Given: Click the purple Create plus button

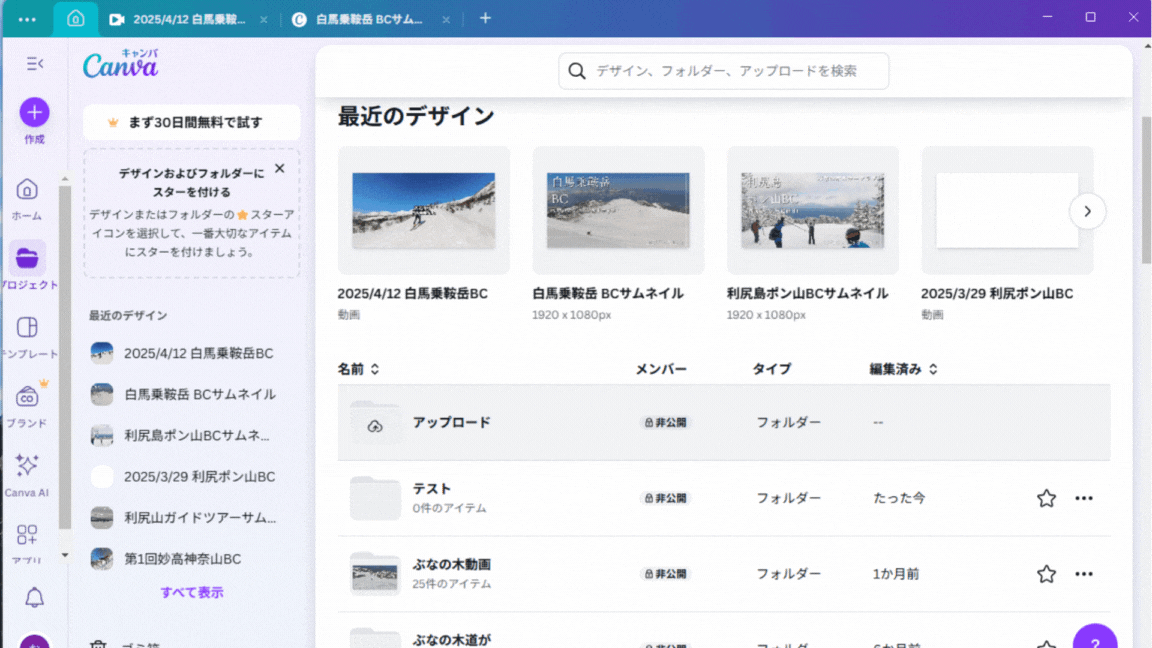Looking at the screenshot, I should (34, 112).
